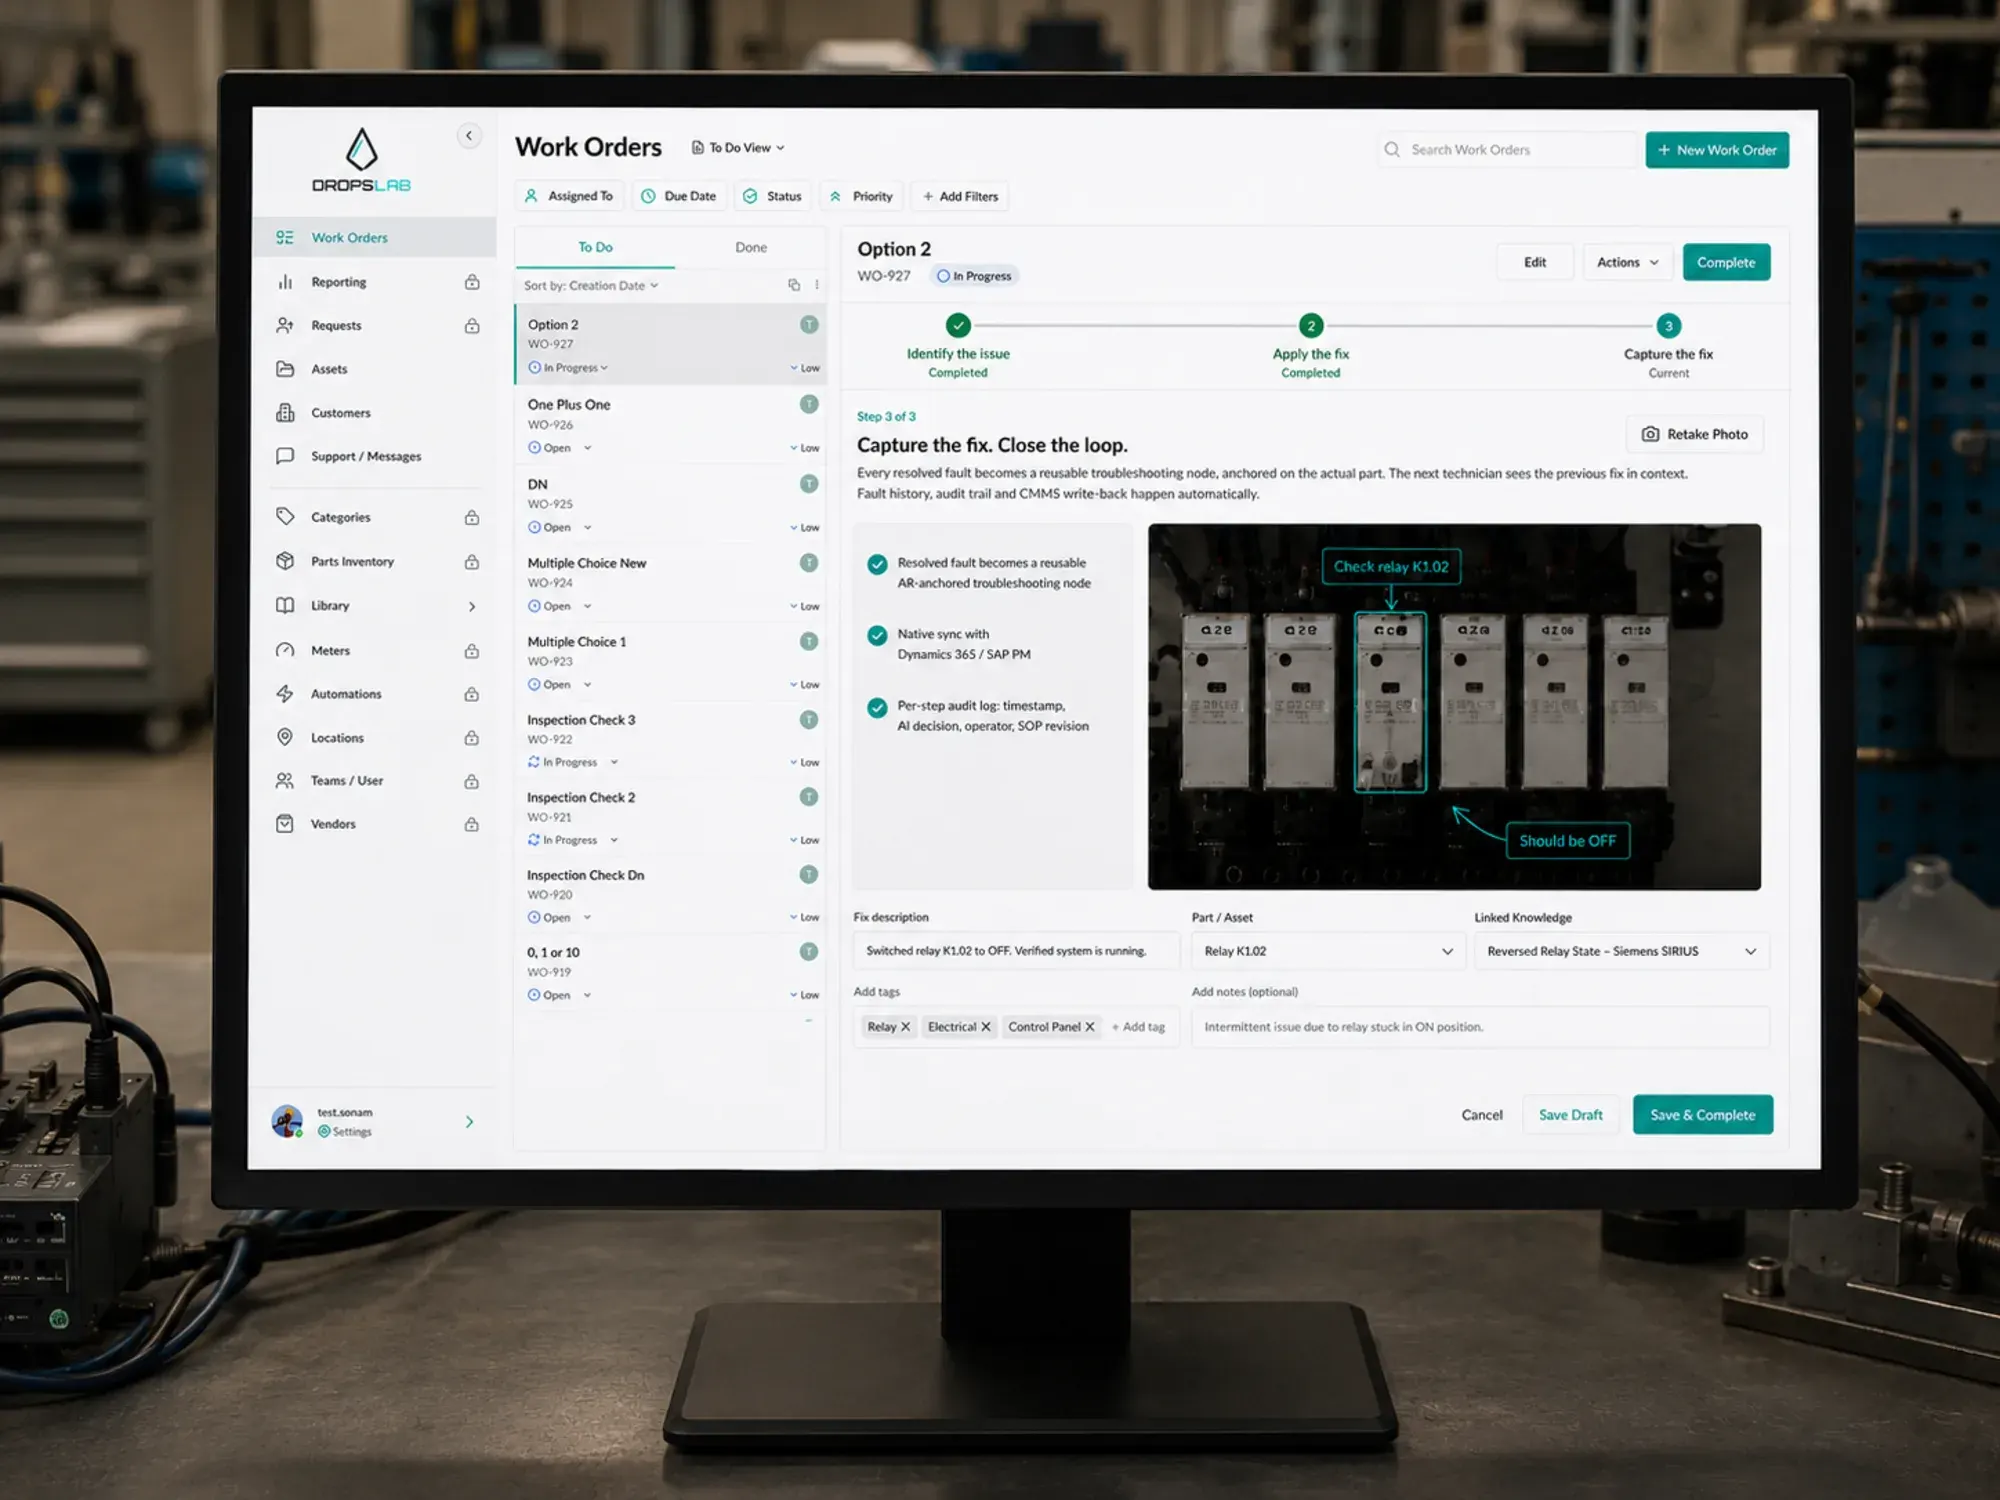The width and height of the screenshot is (2000, 1500).
Task: Click the DropsLab logo
Action: [x=361, y=160]
